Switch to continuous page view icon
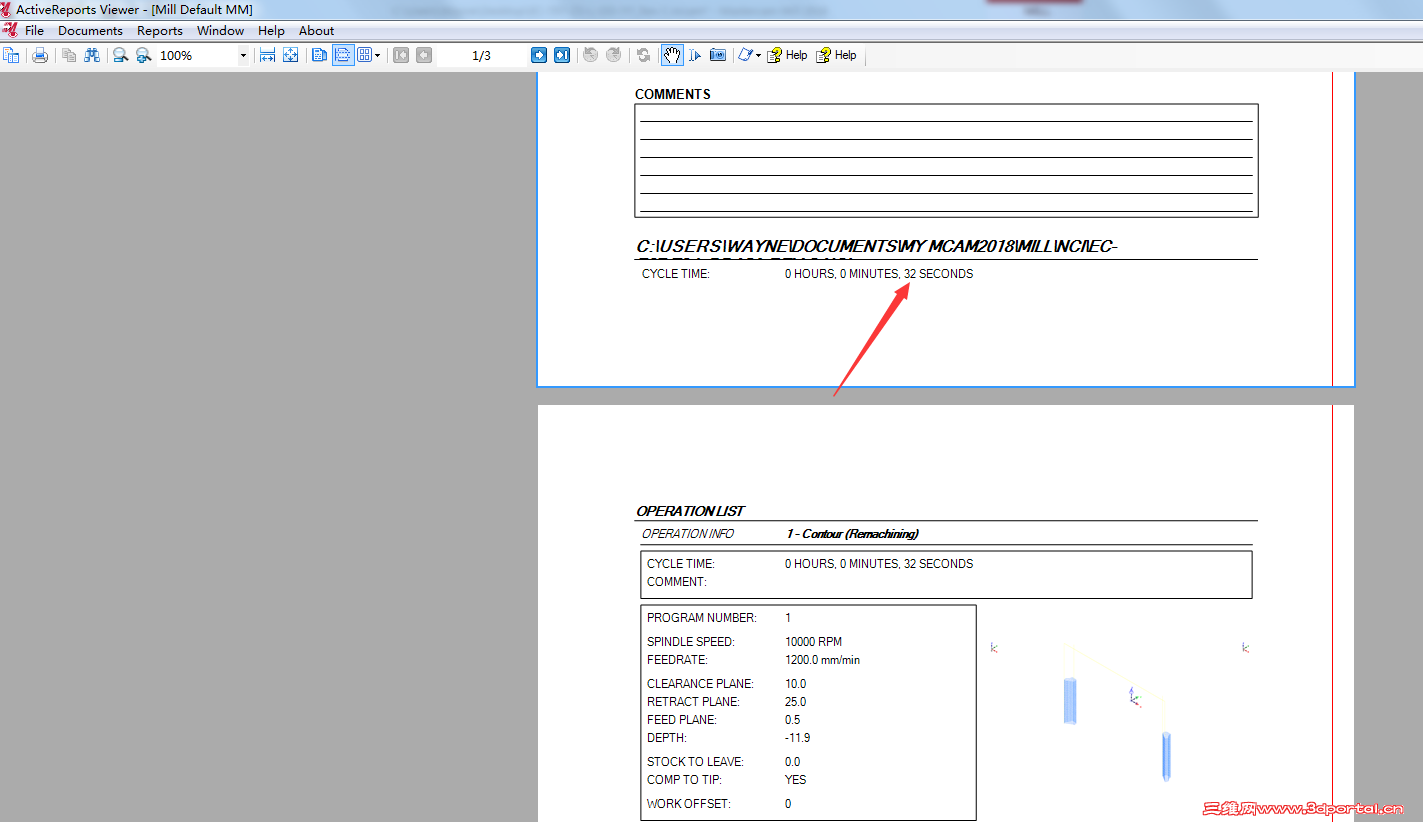 tap(342, 55)
